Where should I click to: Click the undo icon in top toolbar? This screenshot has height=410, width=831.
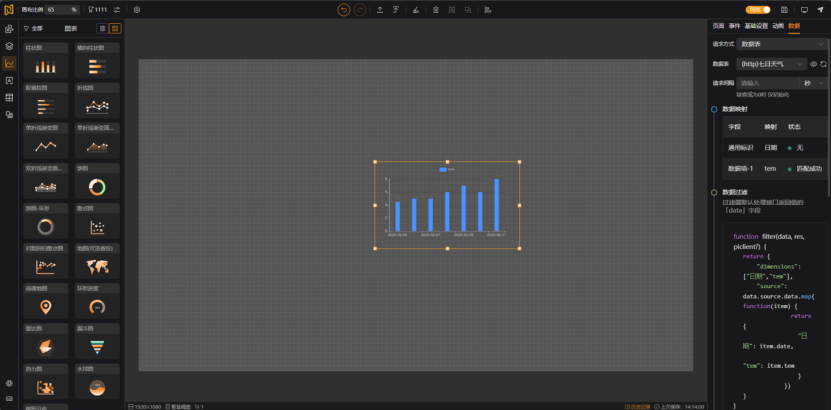343,10
